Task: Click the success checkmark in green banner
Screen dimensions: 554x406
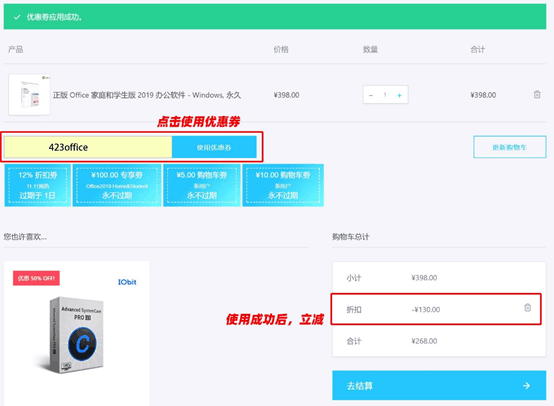Action: [x=17, y=17]
